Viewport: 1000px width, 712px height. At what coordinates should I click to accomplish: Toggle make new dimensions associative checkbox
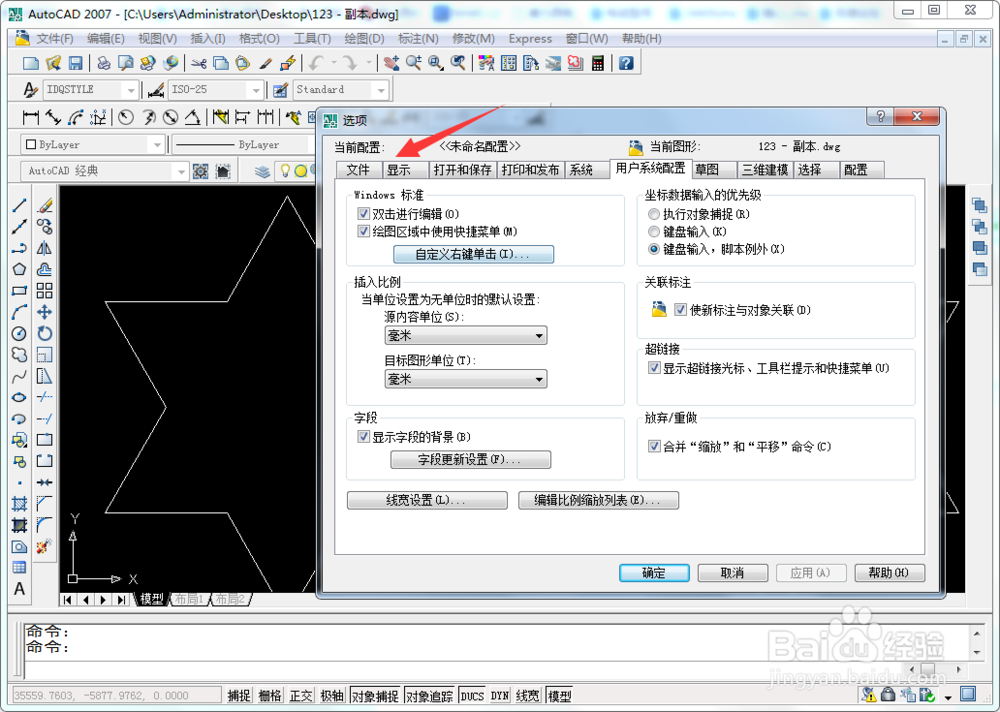[x=680, y=310]
